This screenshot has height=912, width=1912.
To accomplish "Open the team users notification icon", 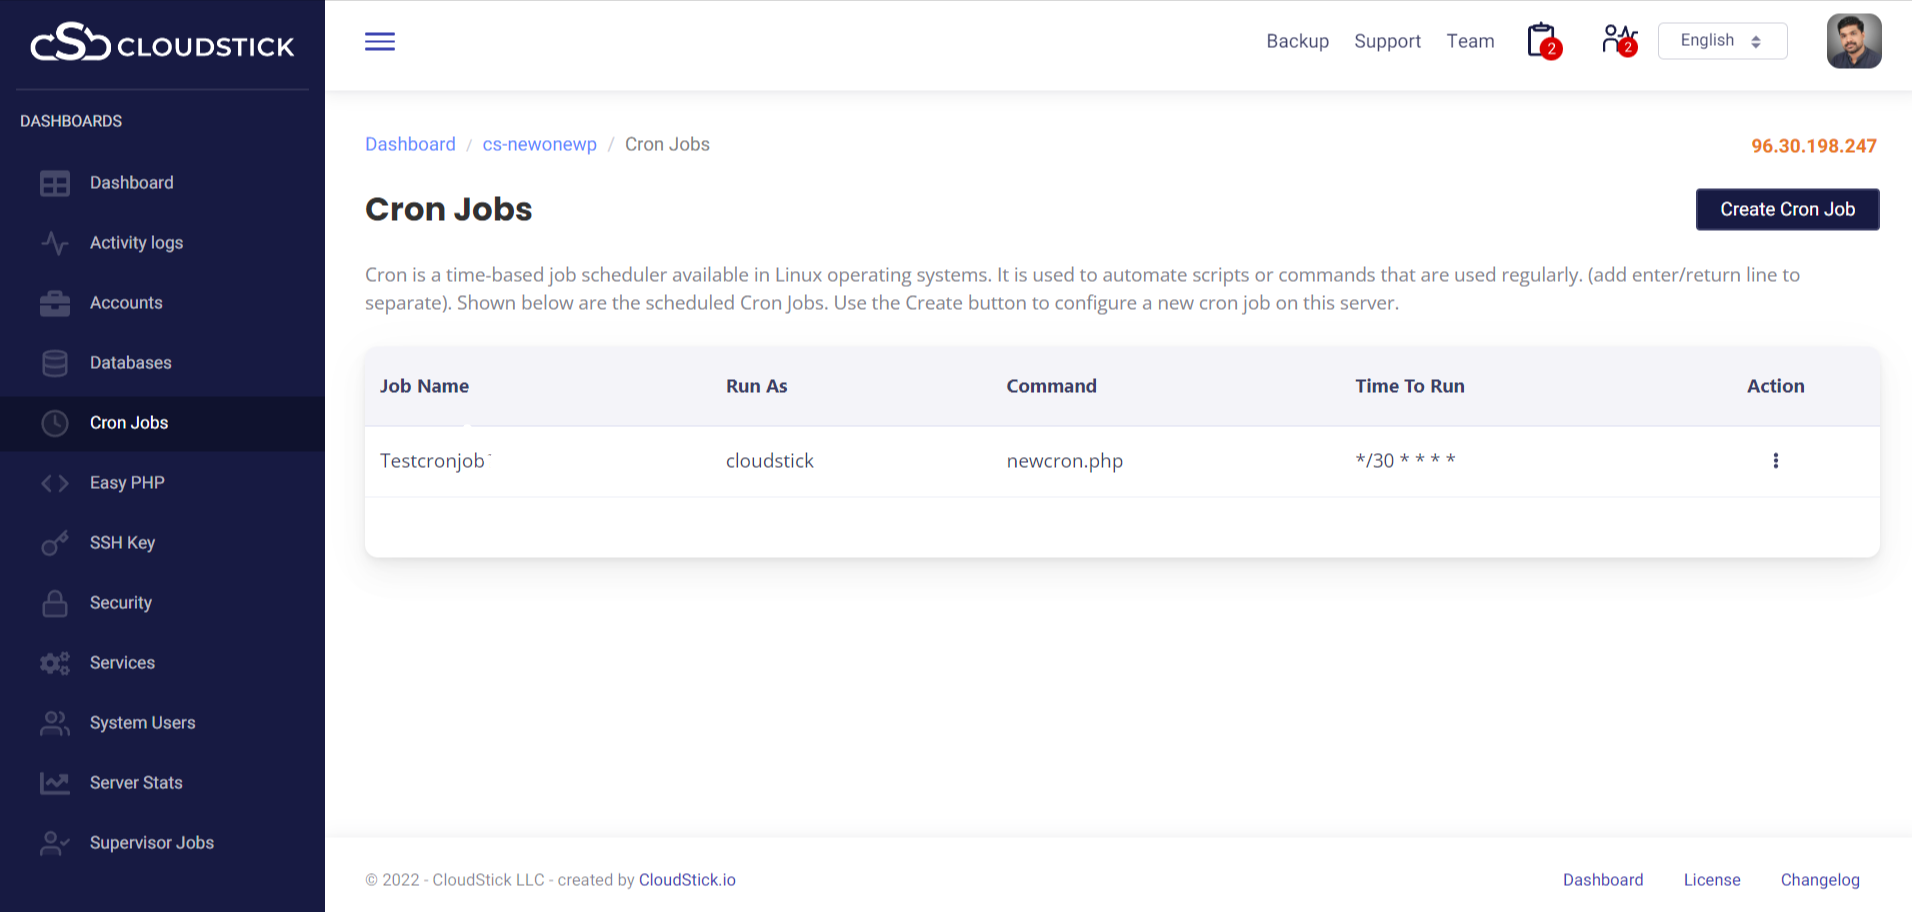I will tap(1617, 40).
